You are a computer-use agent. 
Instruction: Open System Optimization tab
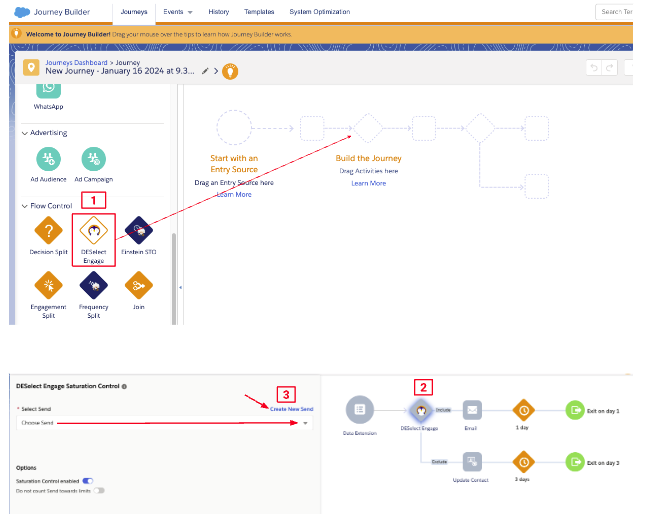pyautogui.click(x=319, y=12)
